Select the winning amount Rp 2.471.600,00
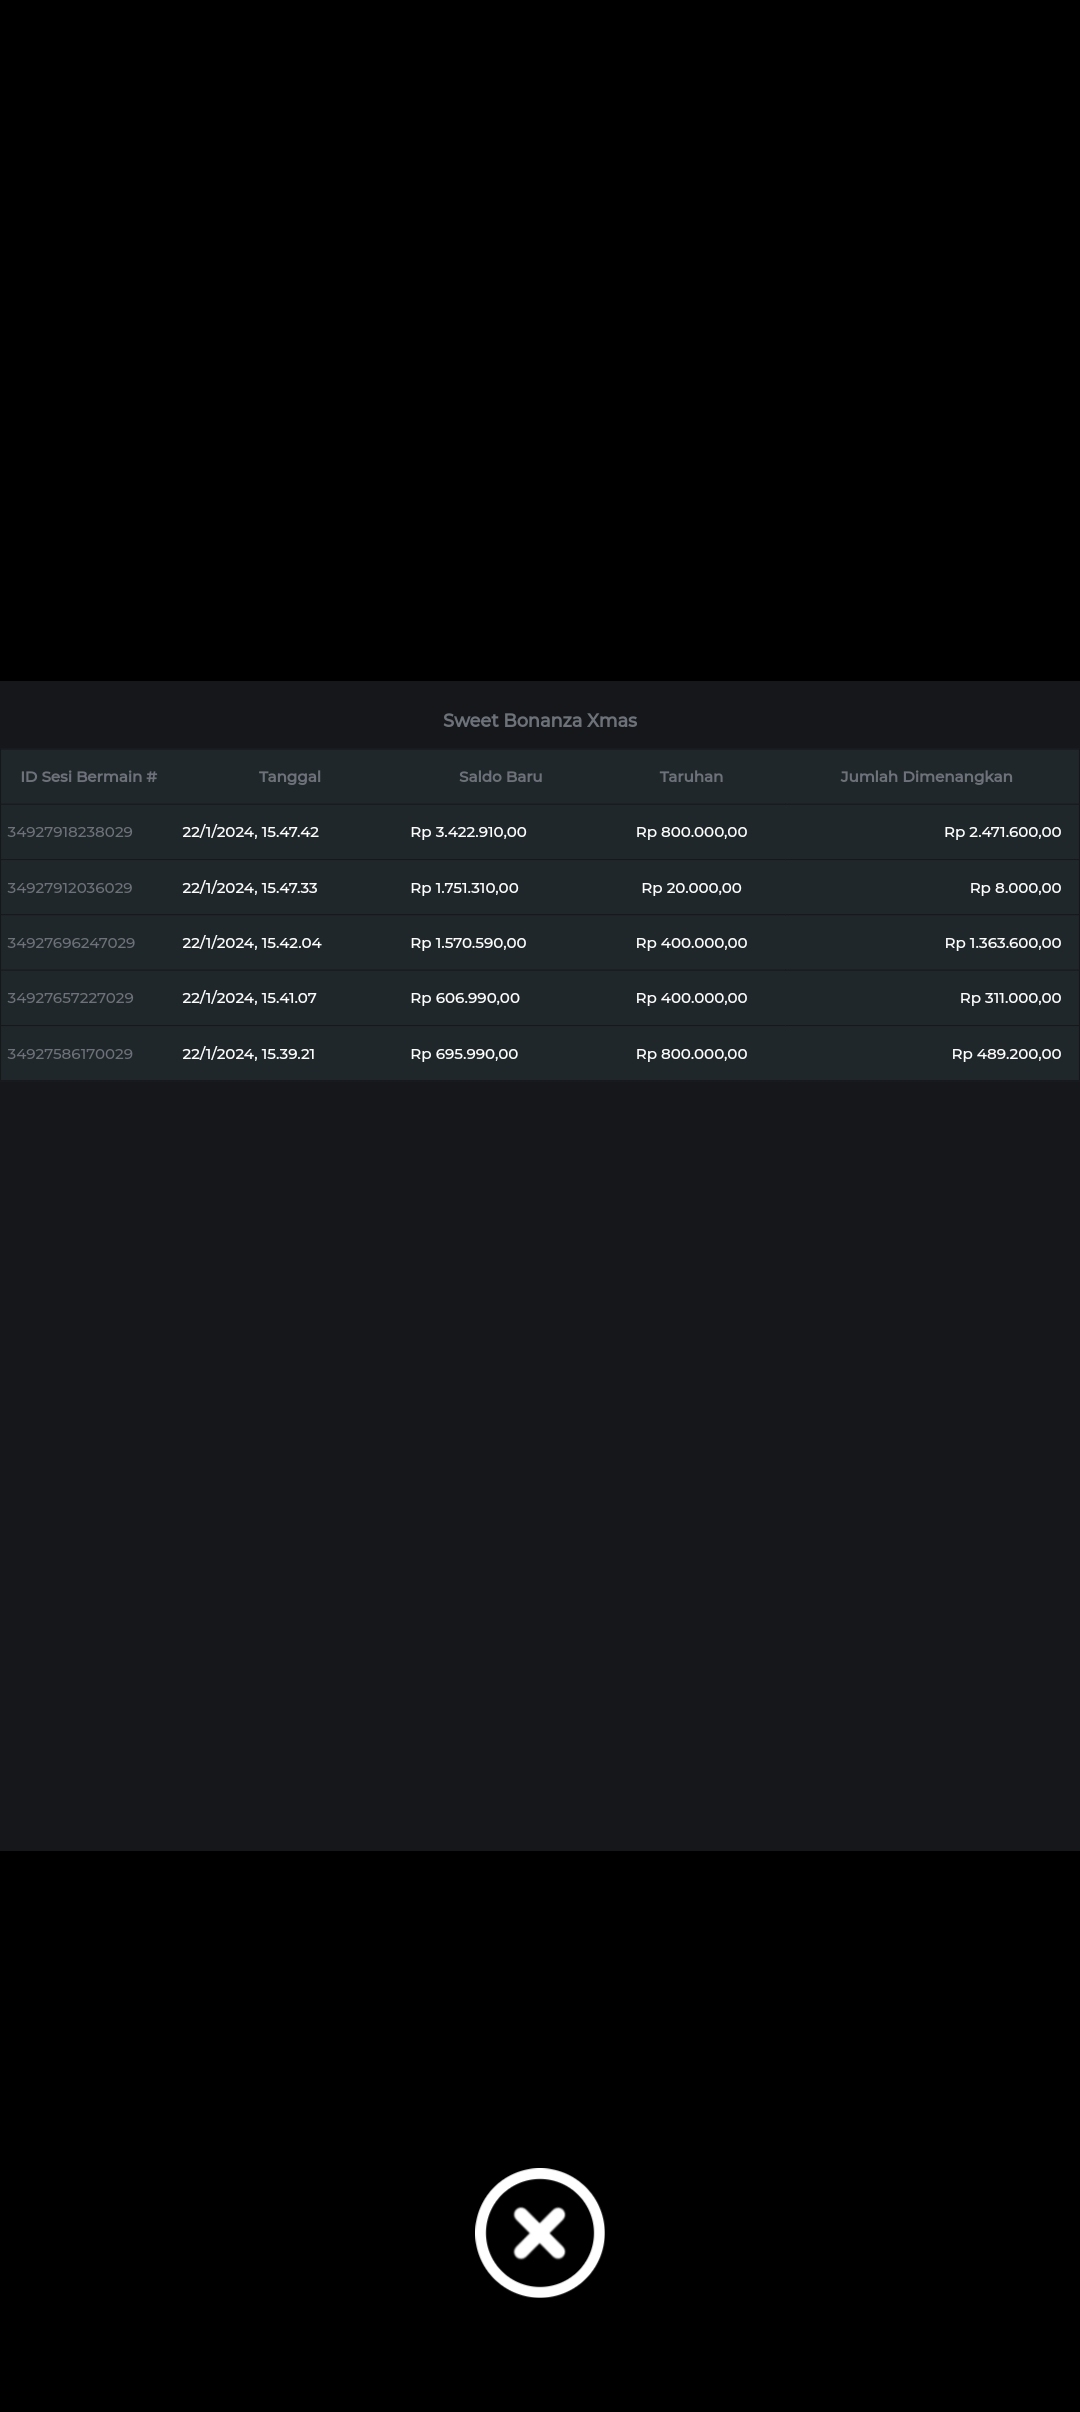Viewport: 1080px width, 2412px height. 1002,832
